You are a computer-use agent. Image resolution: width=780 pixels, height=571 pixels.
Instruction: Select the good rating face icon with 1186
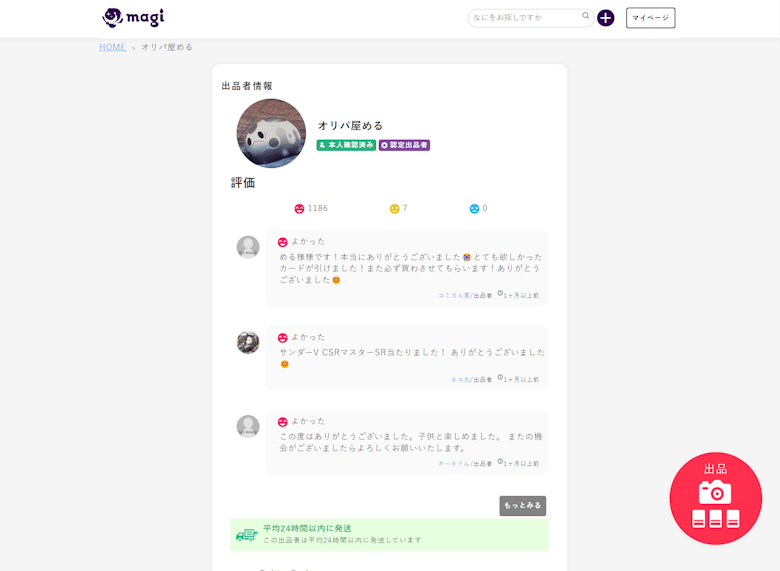(299, 209)
